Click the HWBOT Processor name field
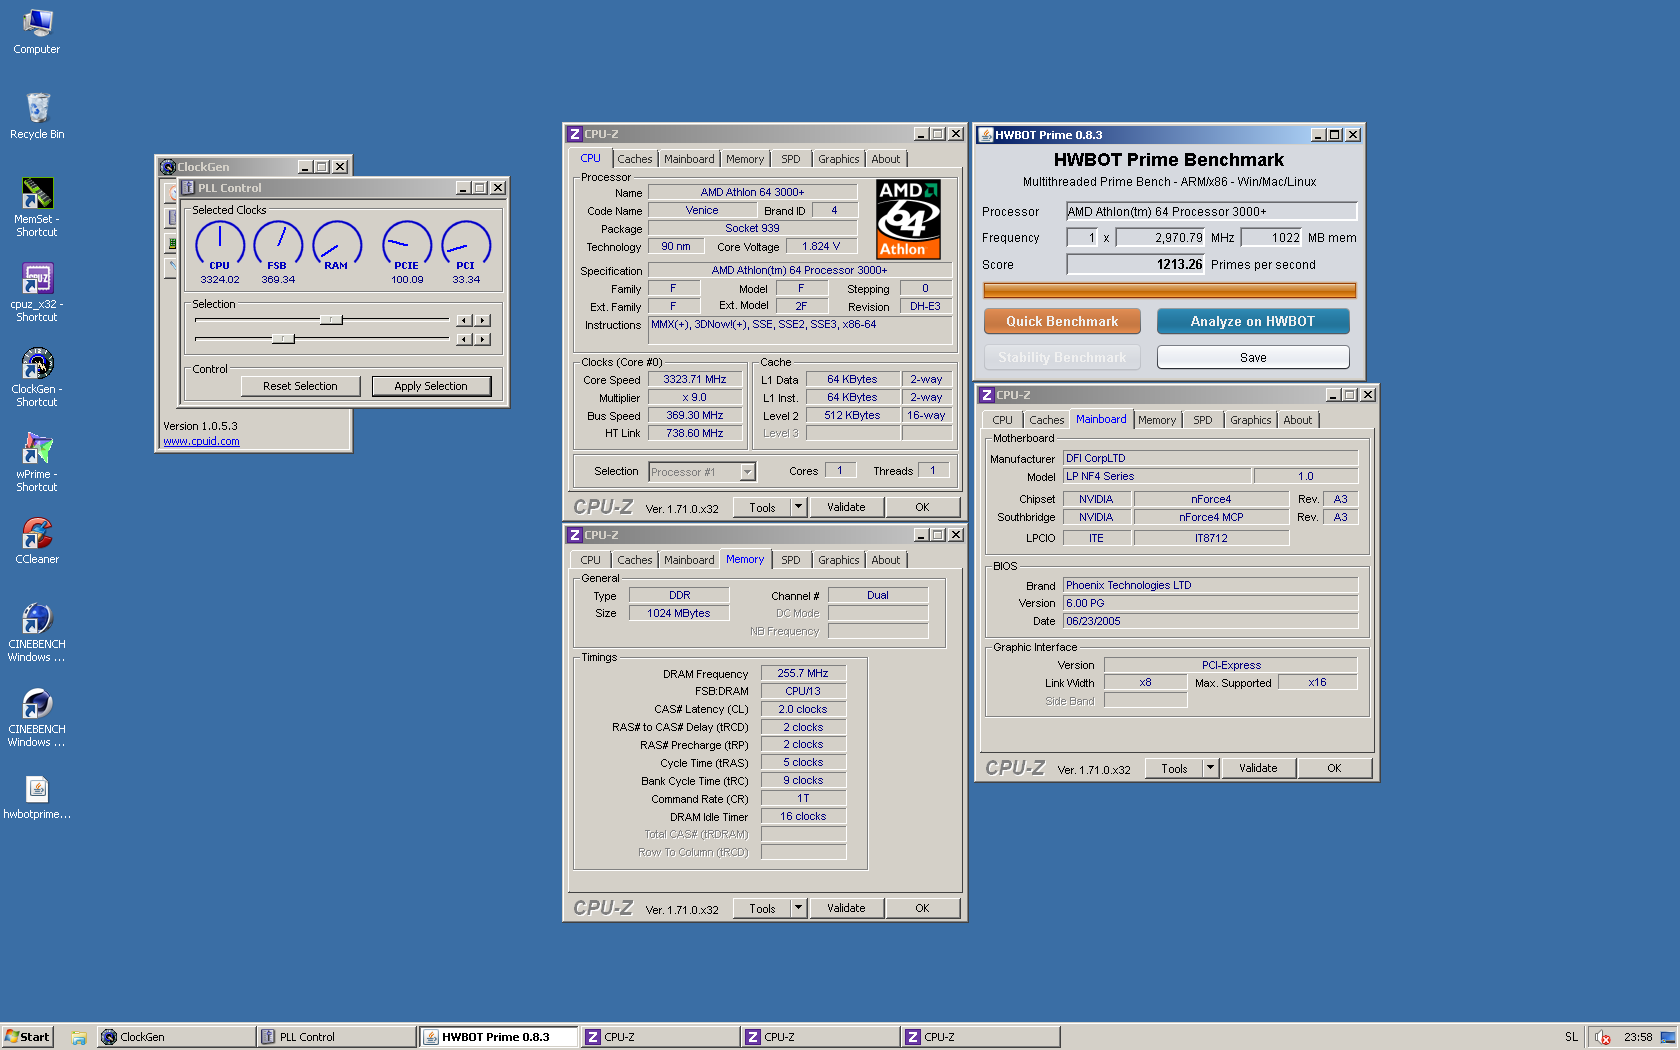 (x=1211, y=211)
